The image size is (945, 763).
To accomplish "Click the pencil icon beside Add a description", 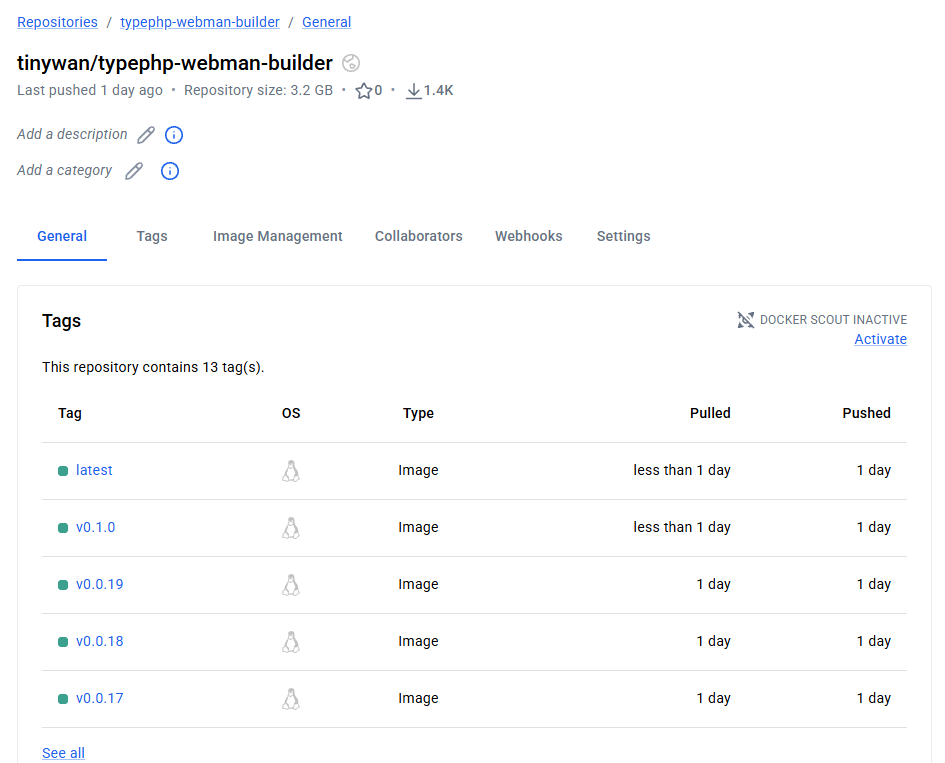I will pyautogui.click(x=146, y=135).
